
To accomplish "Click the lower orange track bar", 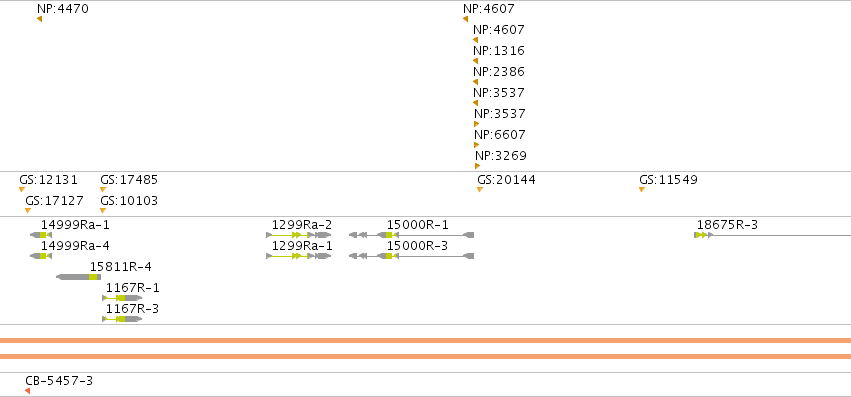I will click(x=426, y=356).
